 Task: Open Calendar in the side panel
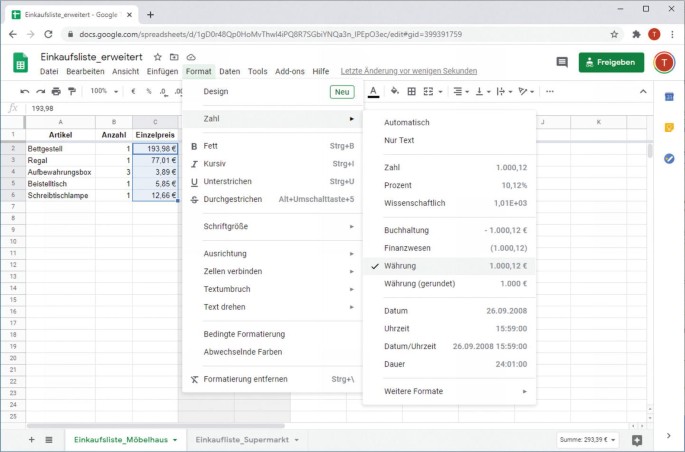coord(669,97)
